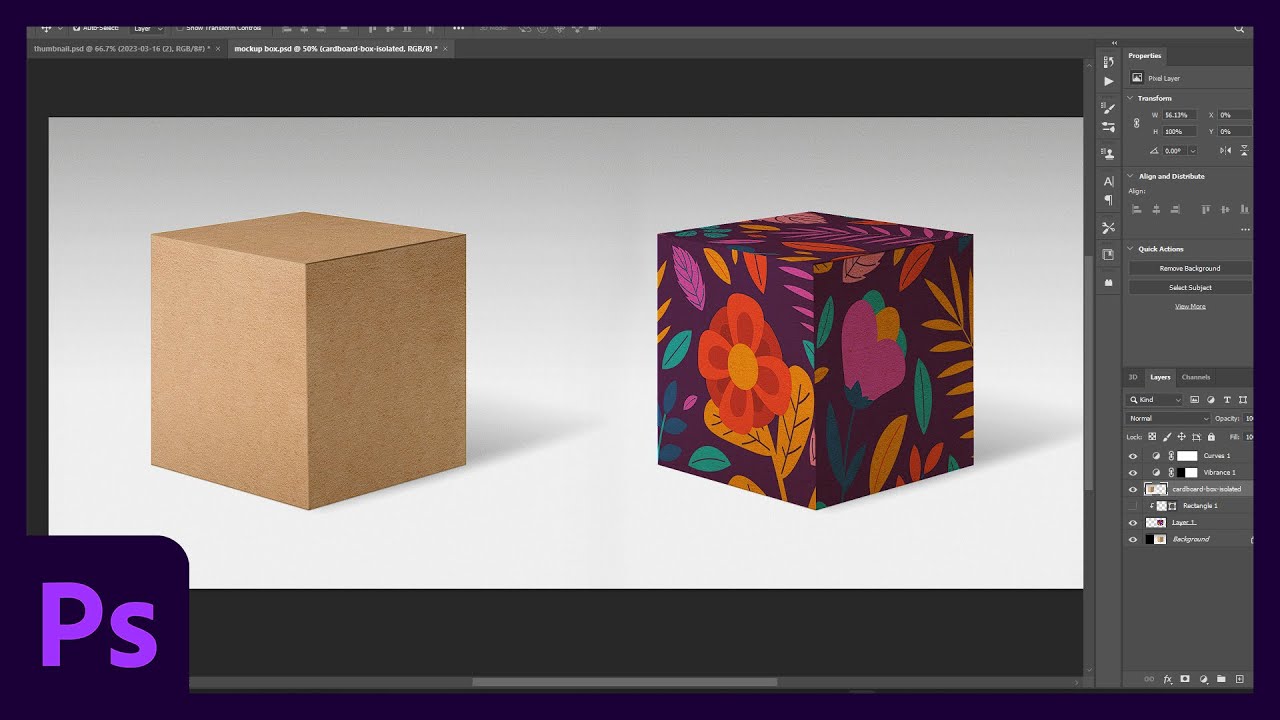Open the Character panel icon
This screenshot has width=1280, height=720.
[x=1108, y=181]
